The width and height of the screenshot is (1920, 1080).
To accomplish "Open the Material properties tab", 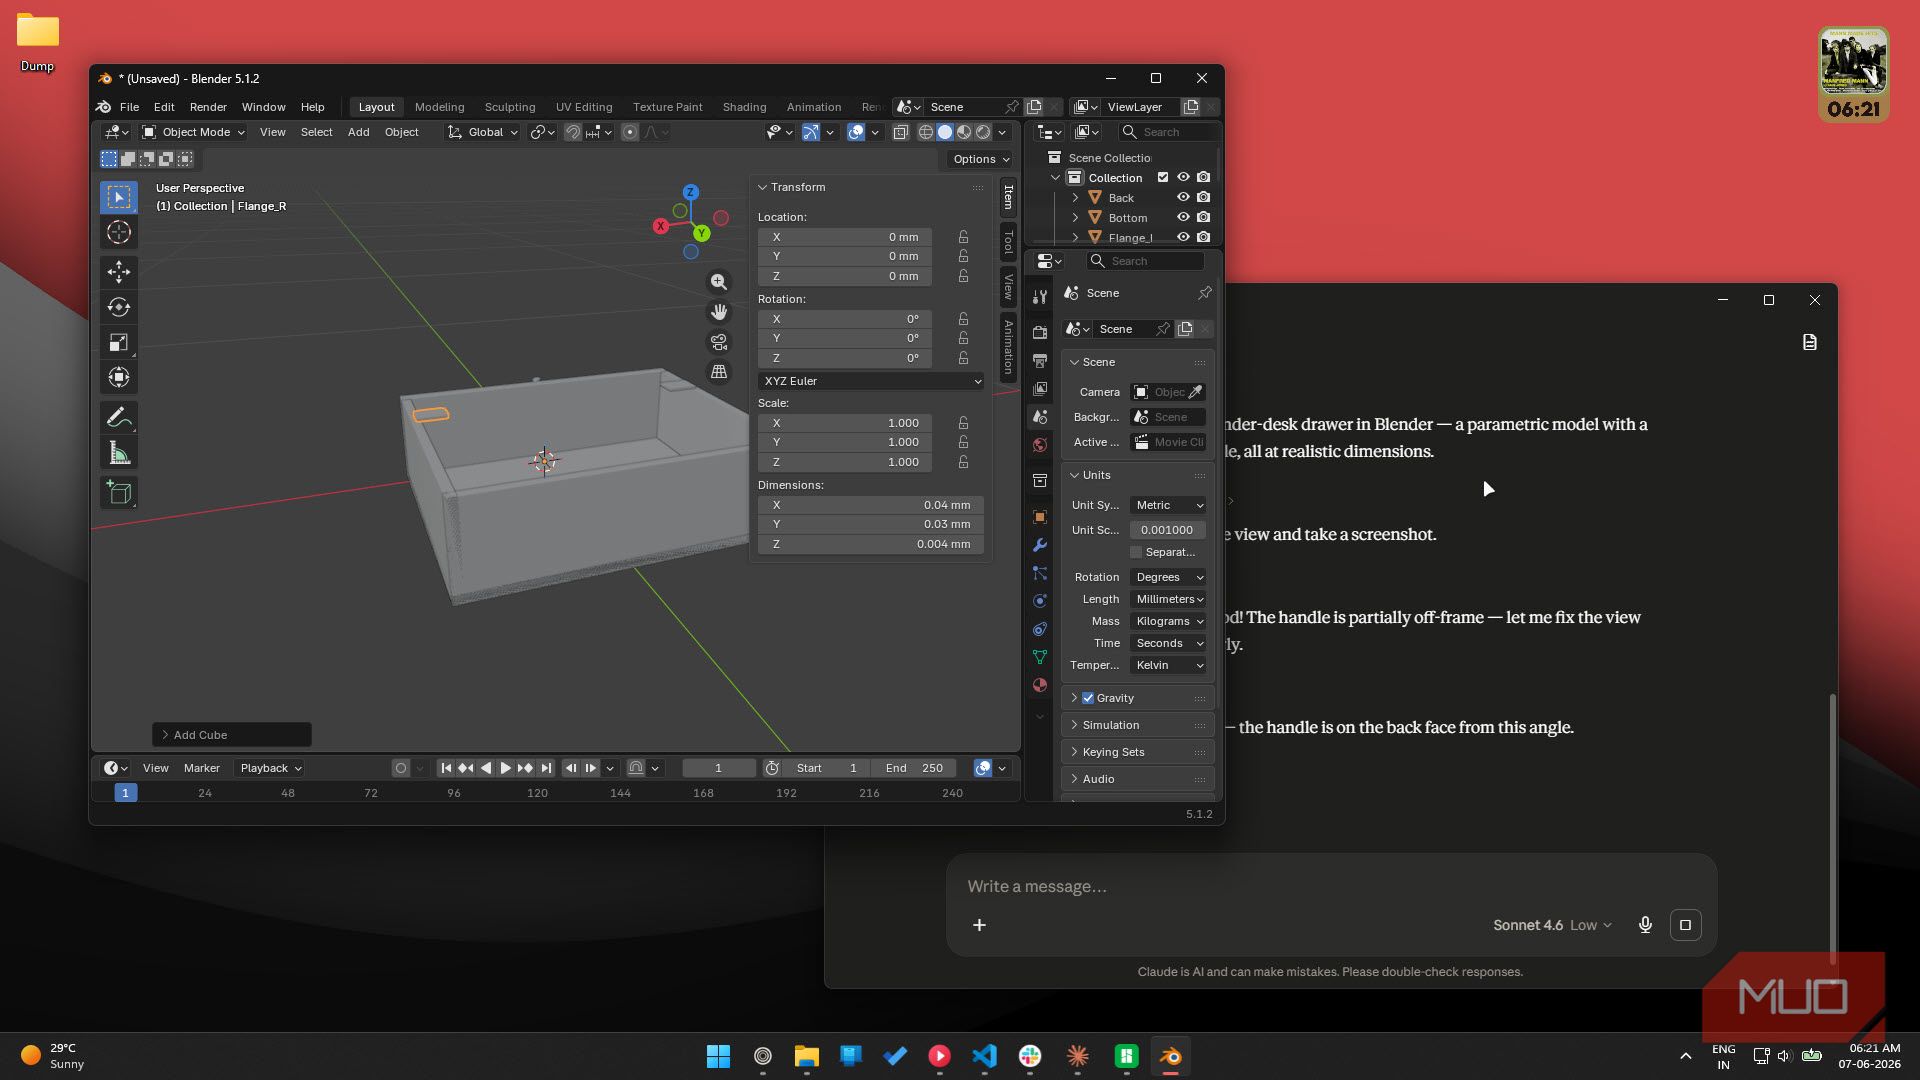I will click(x=1040, y=685).
